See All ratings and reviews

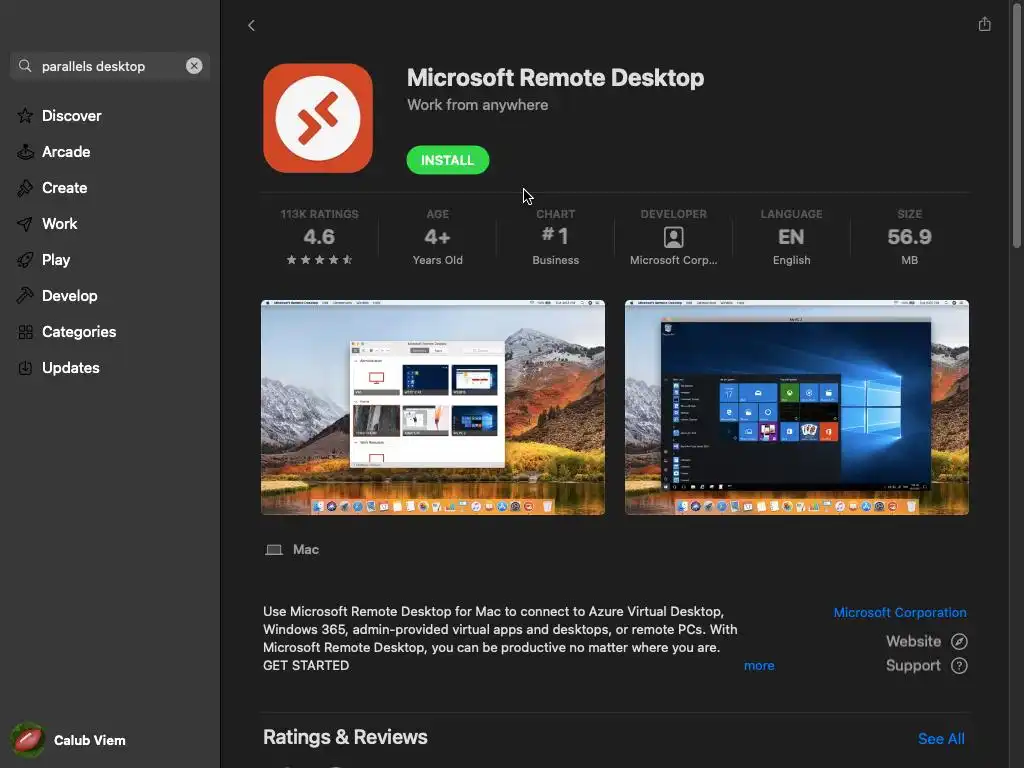pyautogui.click(x=941, y=739)
